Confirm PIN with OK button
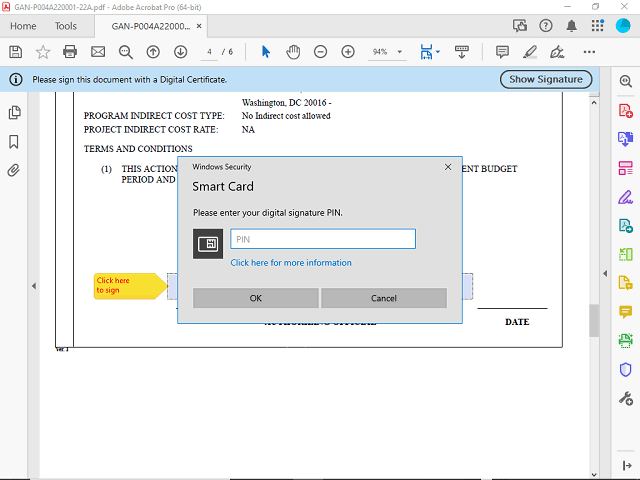The height and width of the screenshot is (480, 640). (x=256, y=298)
